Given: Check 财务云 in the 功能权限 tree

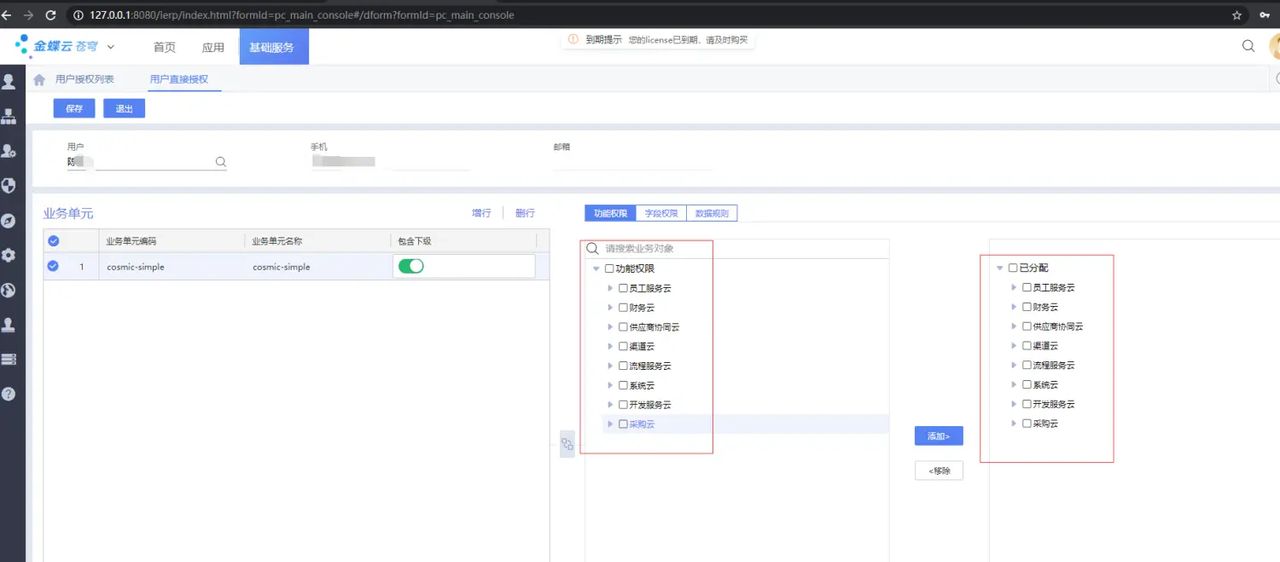Looking at the screenshot, I should pos(623,307).
